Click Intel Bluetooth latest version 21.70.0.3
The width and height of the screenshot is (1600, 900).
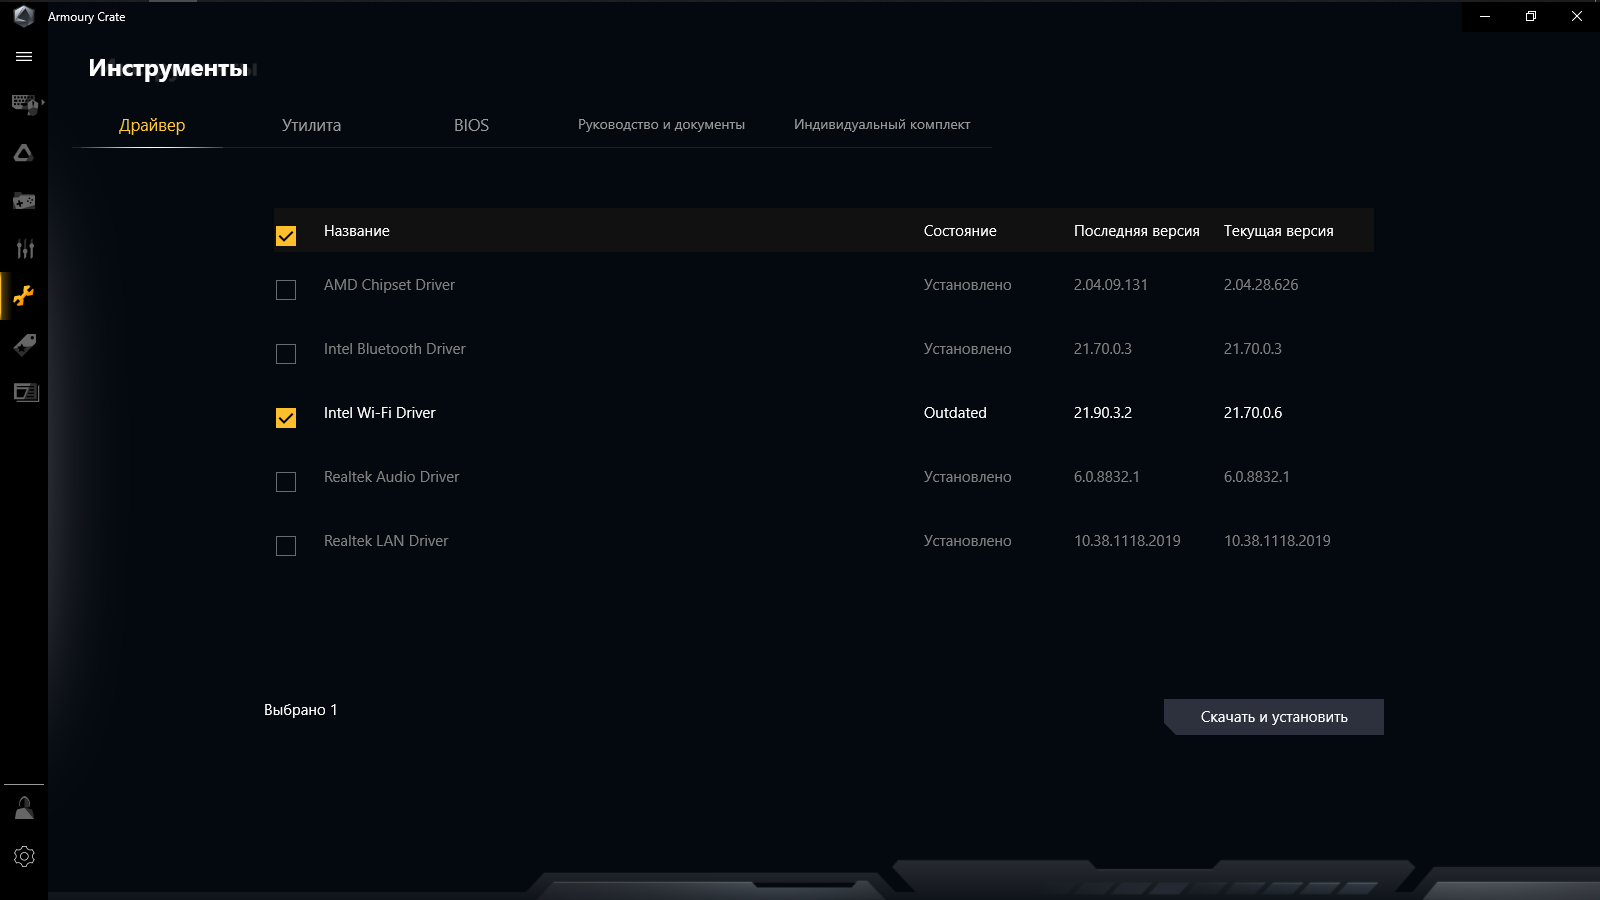click(x=1103, y=349)
